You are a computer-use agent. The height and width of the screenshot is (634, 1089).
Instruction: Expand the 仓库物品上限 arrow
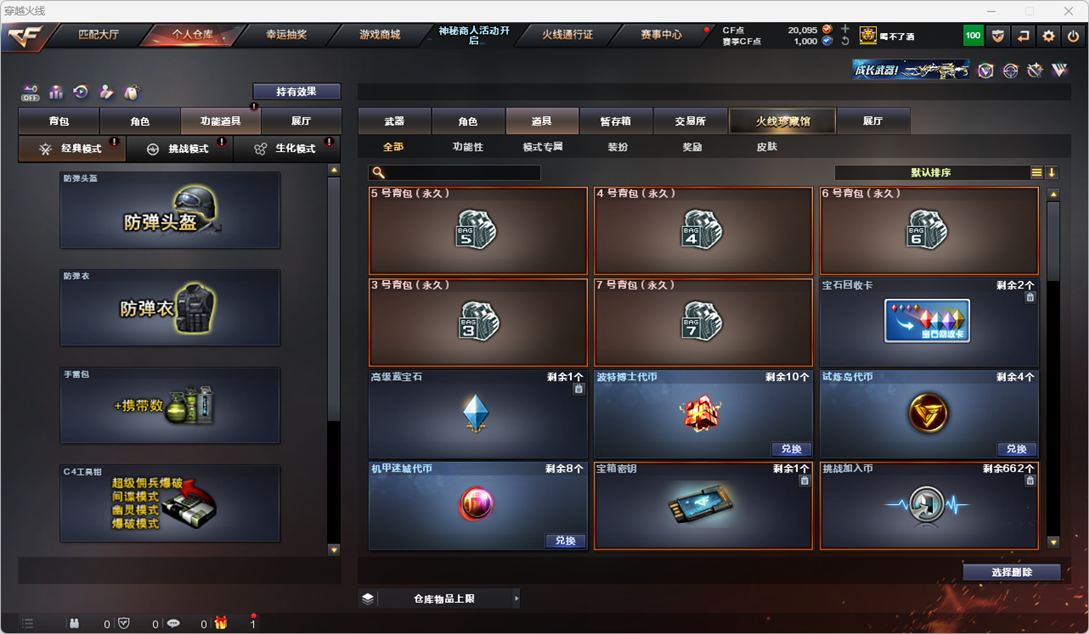point(516,598)
